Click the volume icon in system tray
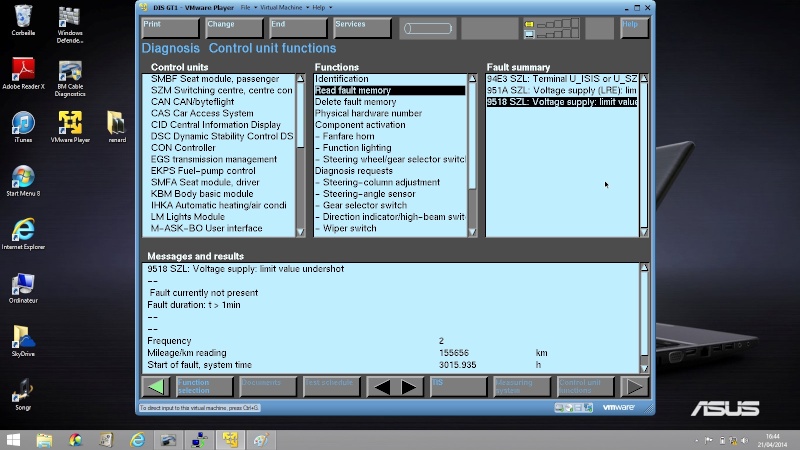The width and height of the screenshot is (800, 450). [x=744, y=440]
